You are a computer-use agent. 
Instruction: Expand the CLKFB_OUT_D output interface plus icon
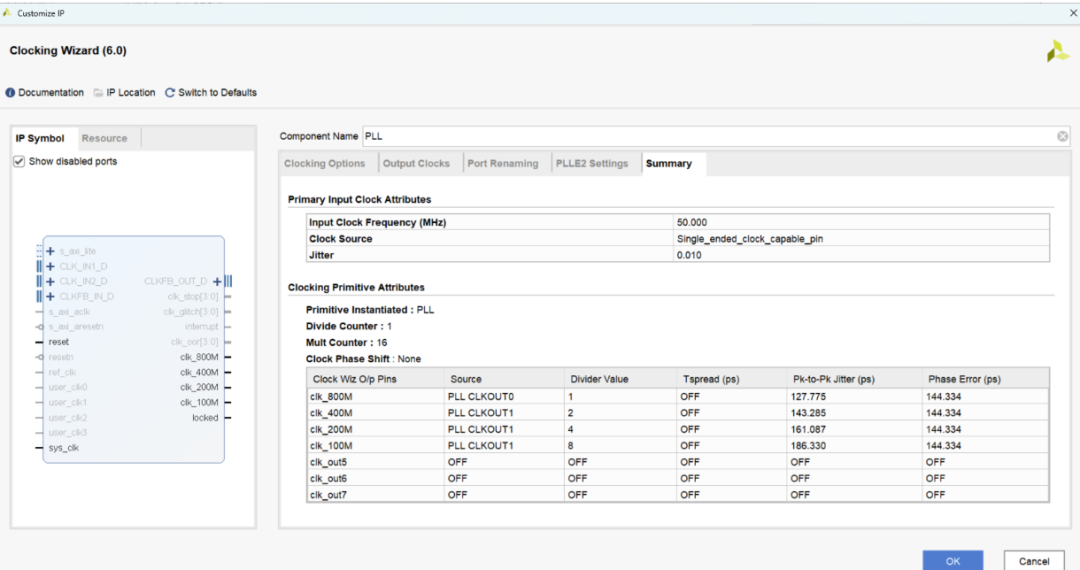point(216,282)
